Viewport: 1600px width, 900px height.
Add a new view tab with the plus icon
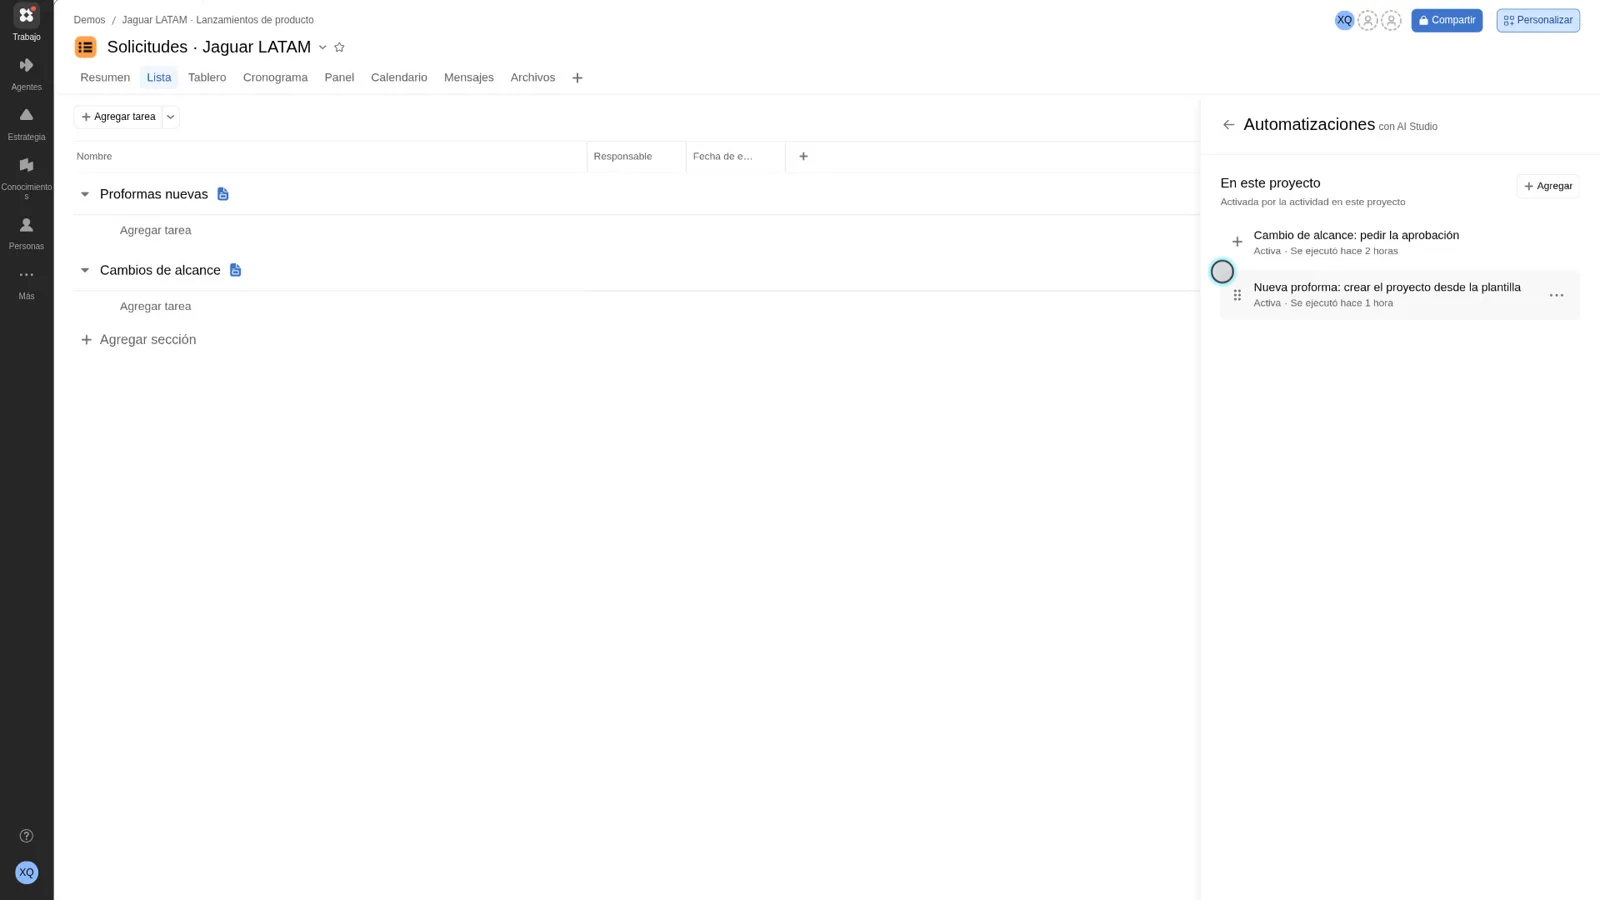point(577,78)
